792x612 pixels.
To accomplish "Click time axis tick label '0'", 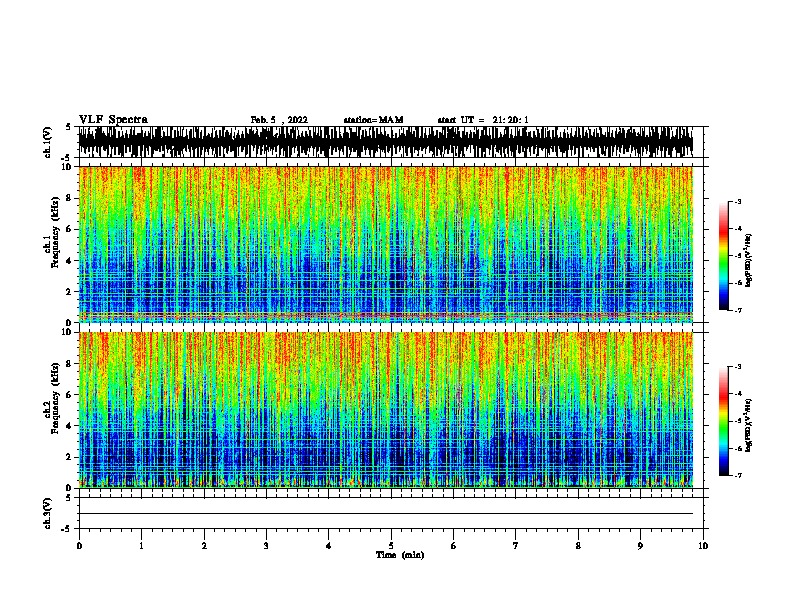I will click(79, 546).
